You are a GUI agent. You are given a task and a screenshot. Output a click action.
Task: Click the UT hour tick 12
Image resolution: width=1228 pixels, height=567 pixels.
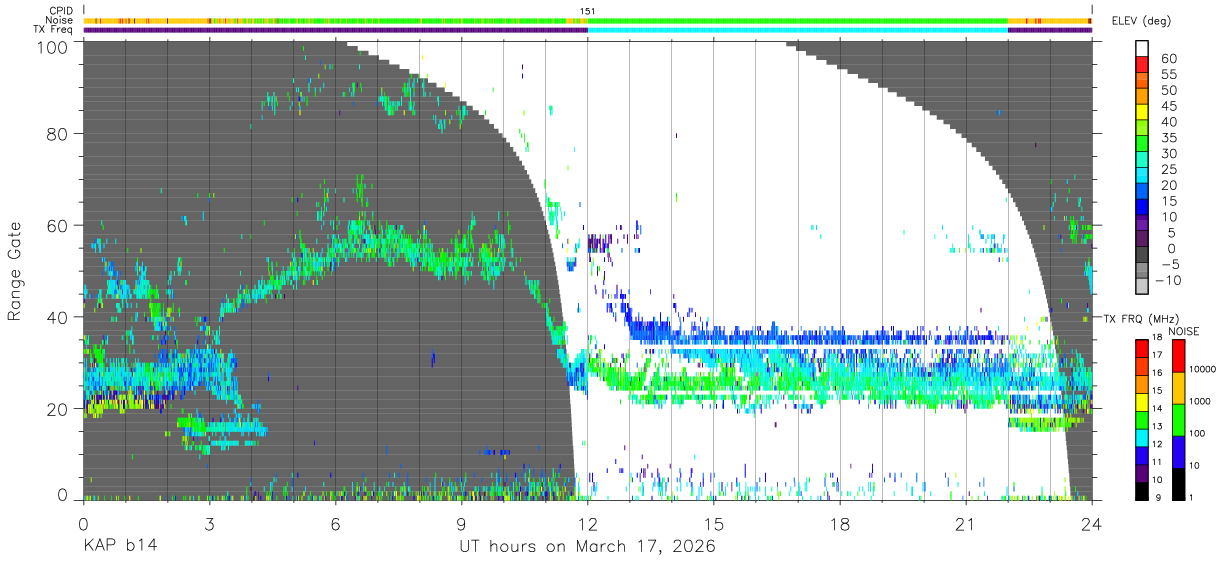coord(587,522)
